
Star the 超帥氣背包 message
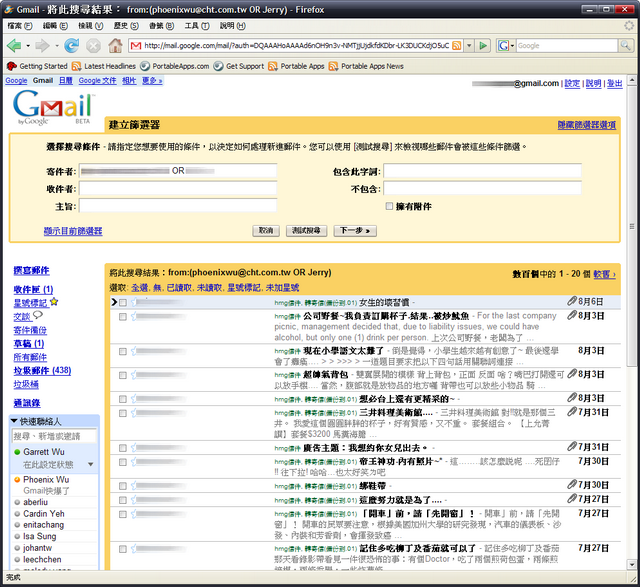[x=134, y=375]
